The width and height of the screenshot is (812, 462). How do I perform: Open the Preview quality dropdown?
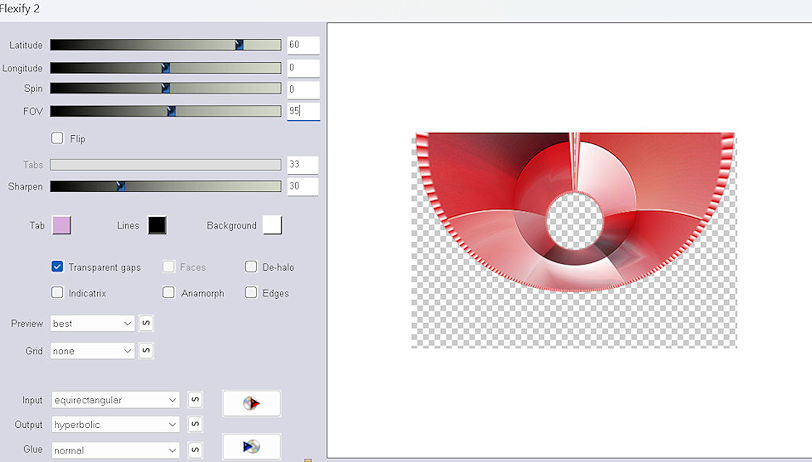click(93, 323)
